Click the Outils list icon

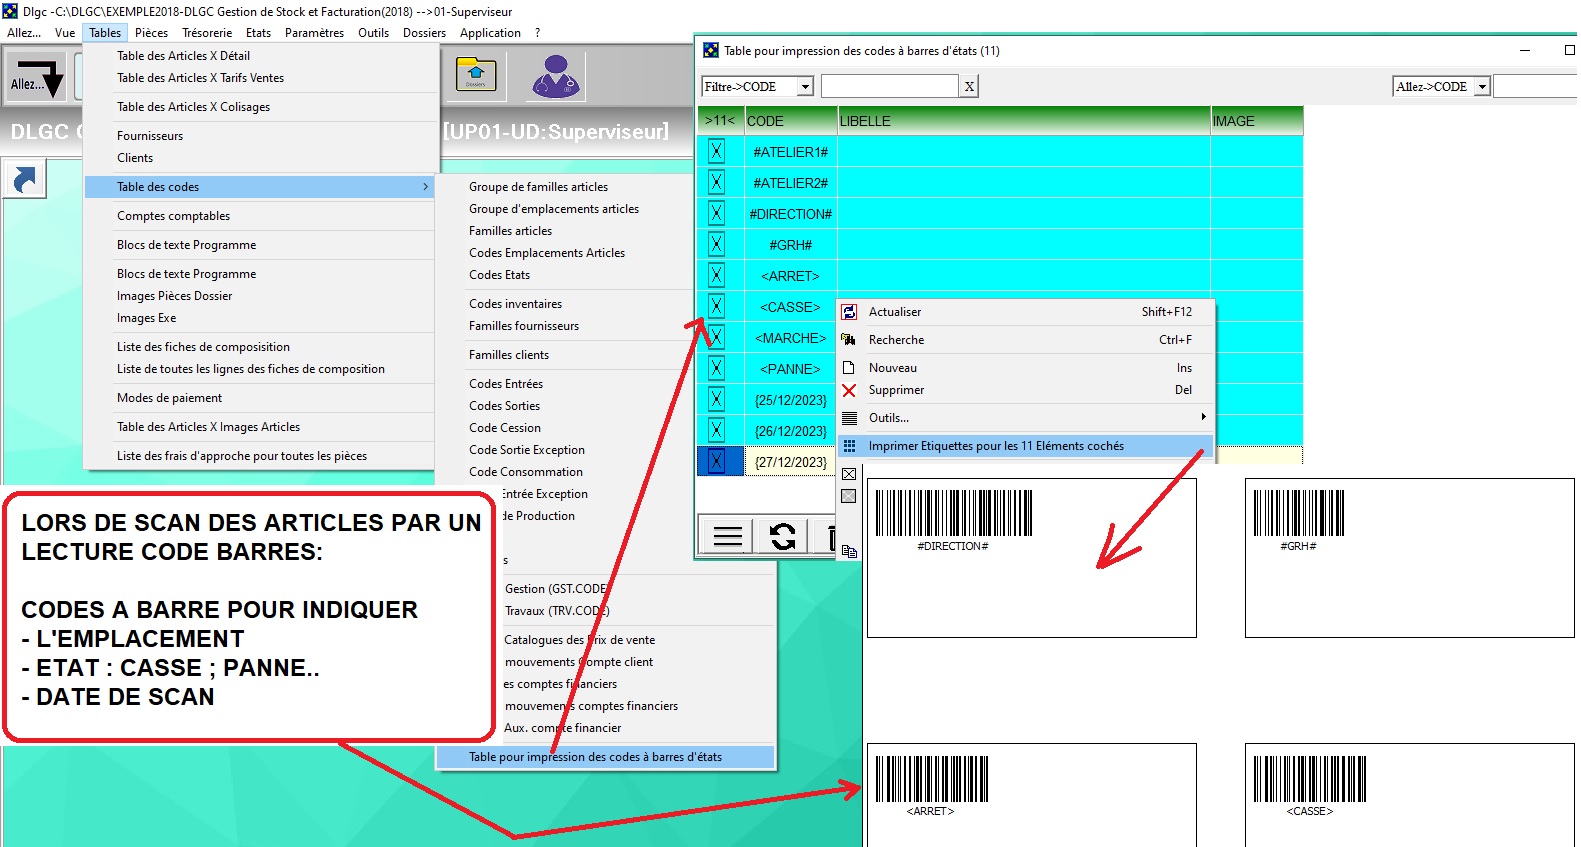coord(849,418)
